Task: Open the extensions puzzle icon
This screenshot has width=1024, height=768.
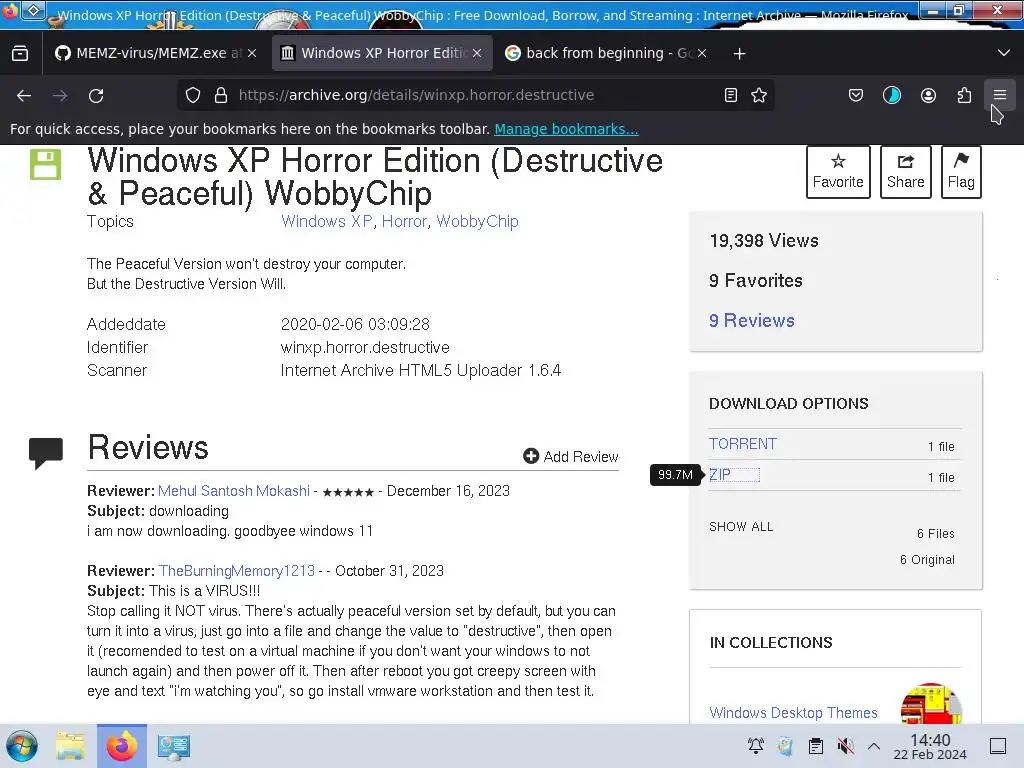Action: coord(964,95)
